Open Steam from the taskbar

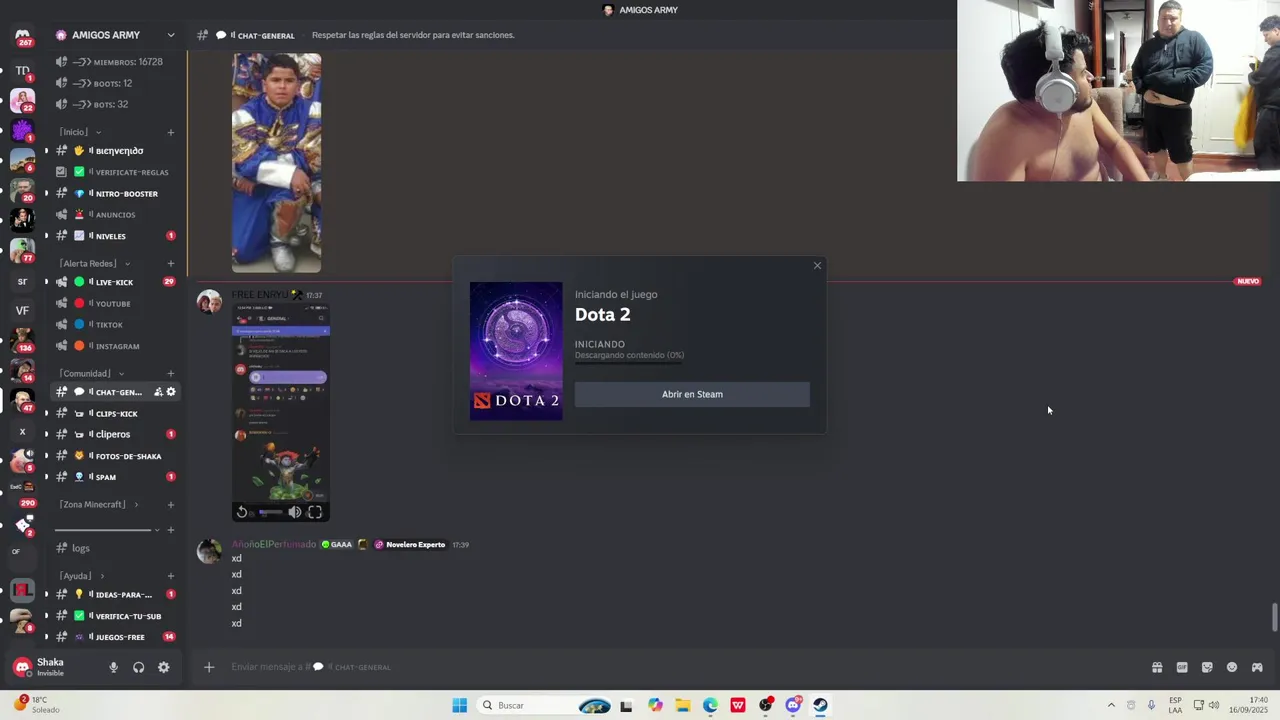click(820, 705)
